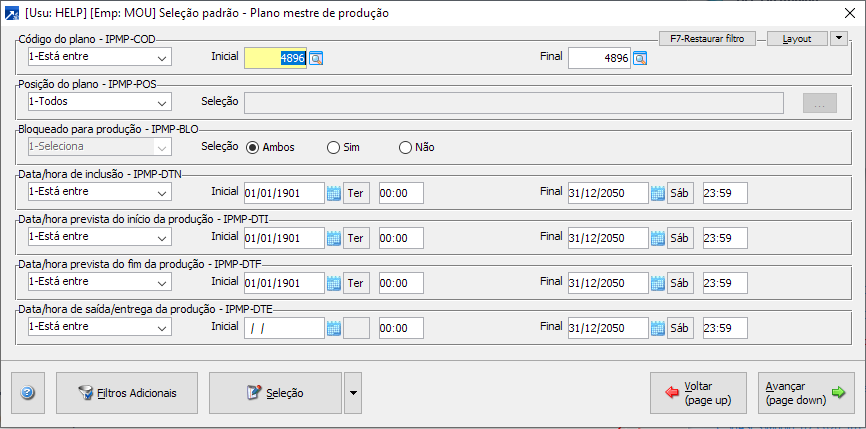Select the Não radio option
Viewport: 866px width, 429px height.
[406, 148]
